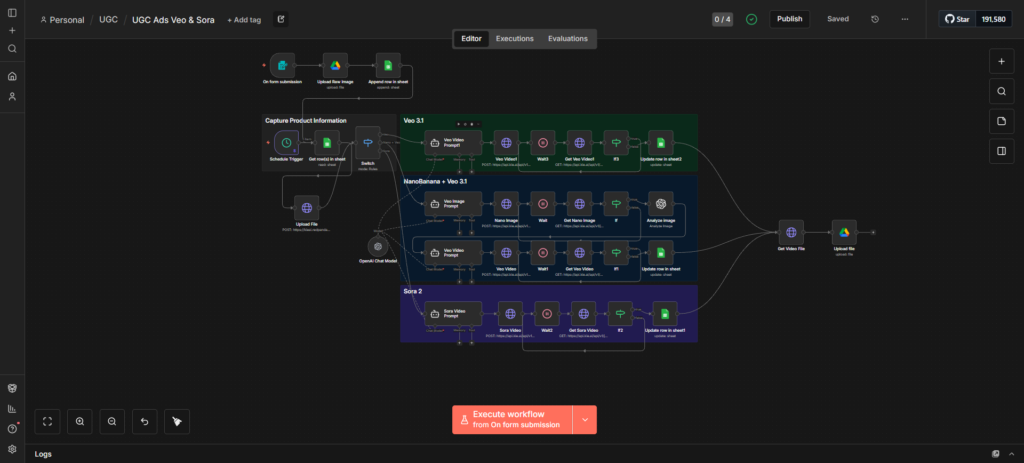
Task: Toggle the right side panel icon
Action: 1001,151
